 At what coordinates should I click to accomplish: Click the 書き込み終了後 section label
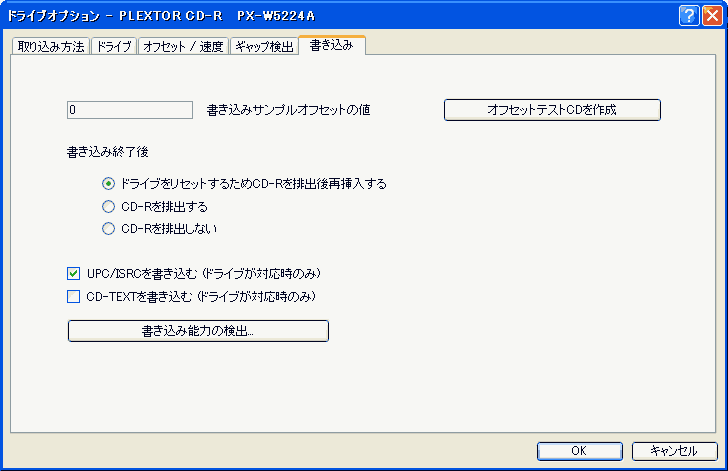click(108, 152)
